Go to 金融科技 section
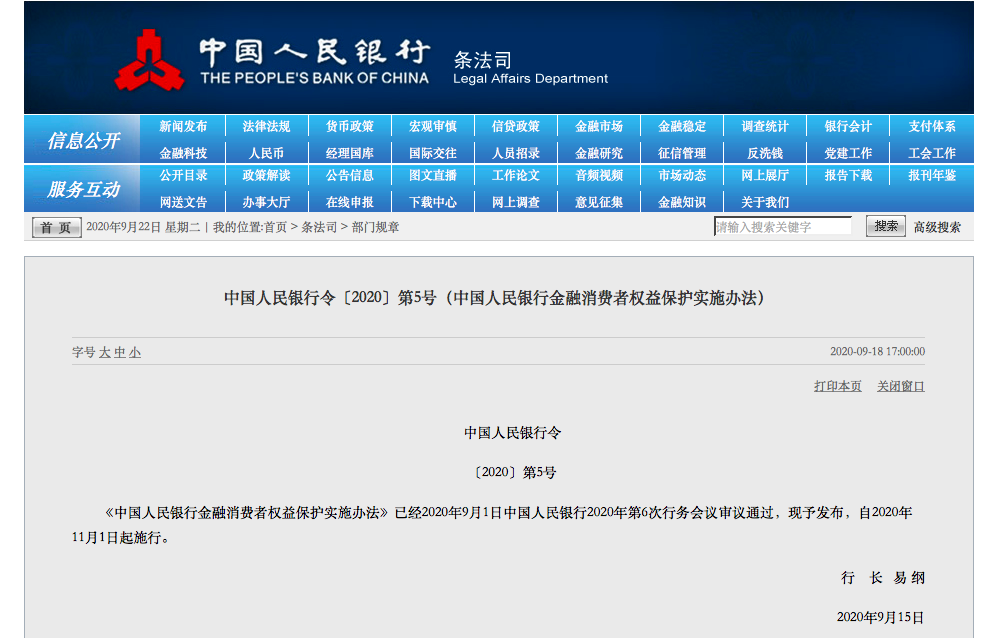 pos(183,153)
